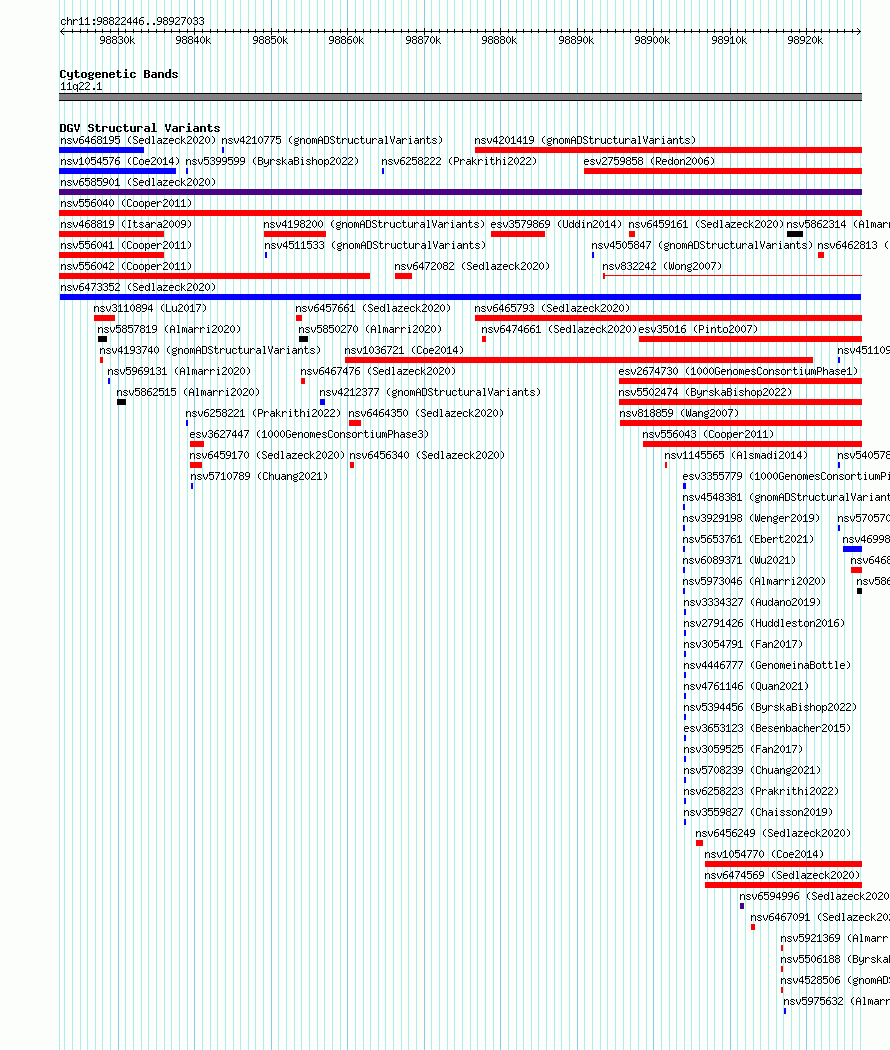This screenshot has height=1050, width=890.
Task: Open nsv556040 (Cooper2011) variant label
Action: point(126,203)
